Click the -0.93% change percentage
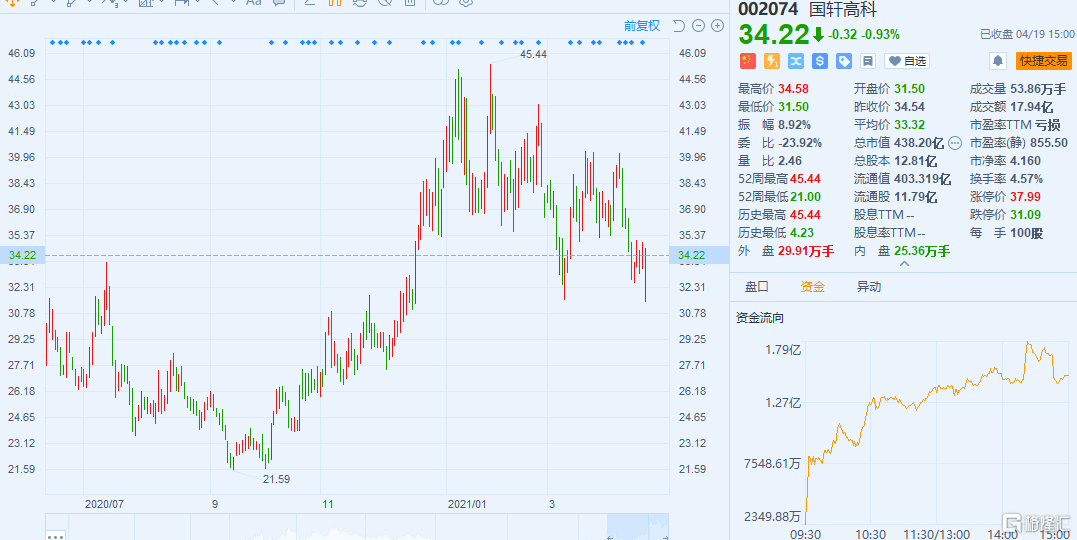This screenshot has width=1077, height=540. click(881, 34)
